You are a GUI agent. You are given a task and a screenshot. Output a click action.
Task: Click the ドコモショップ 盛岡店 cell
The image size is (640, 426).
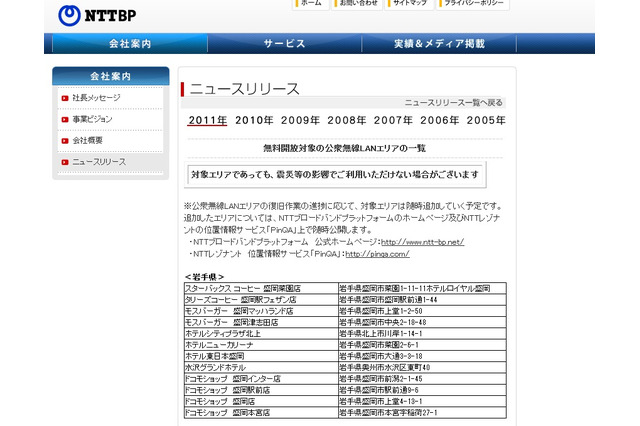(x=261, y=402)
